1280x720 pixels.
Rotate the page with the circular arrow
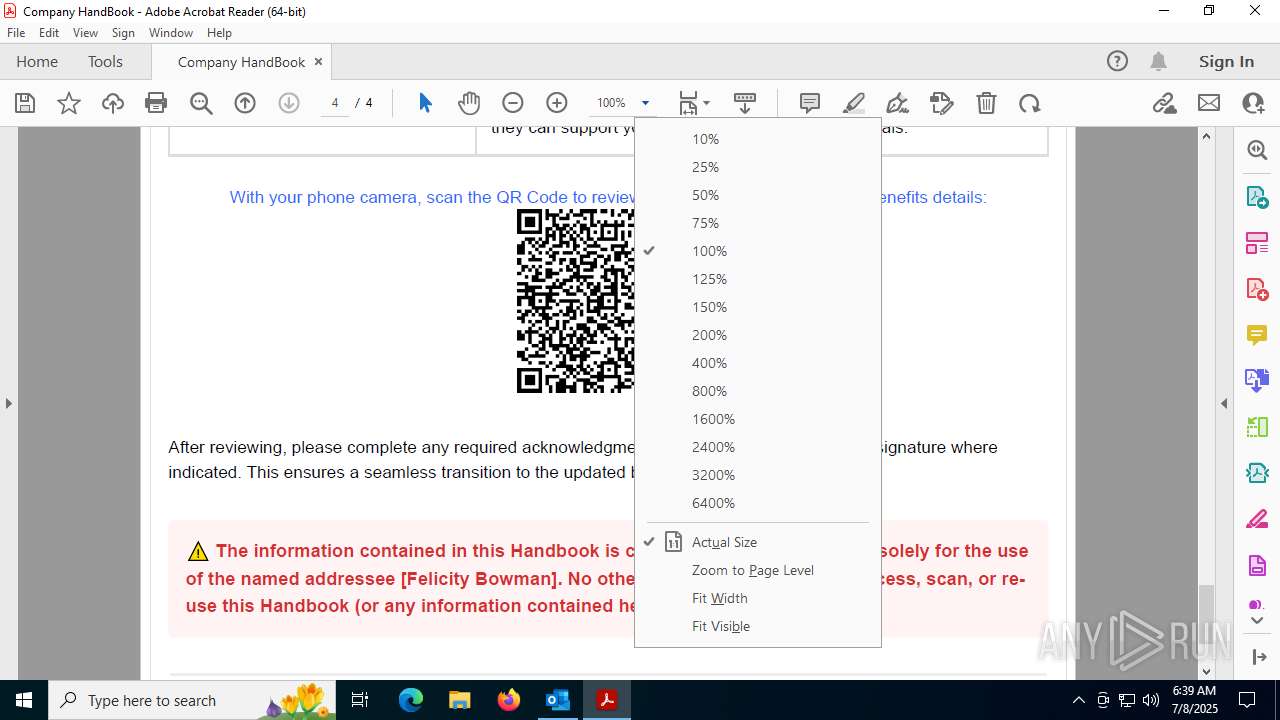[1029, 103]
